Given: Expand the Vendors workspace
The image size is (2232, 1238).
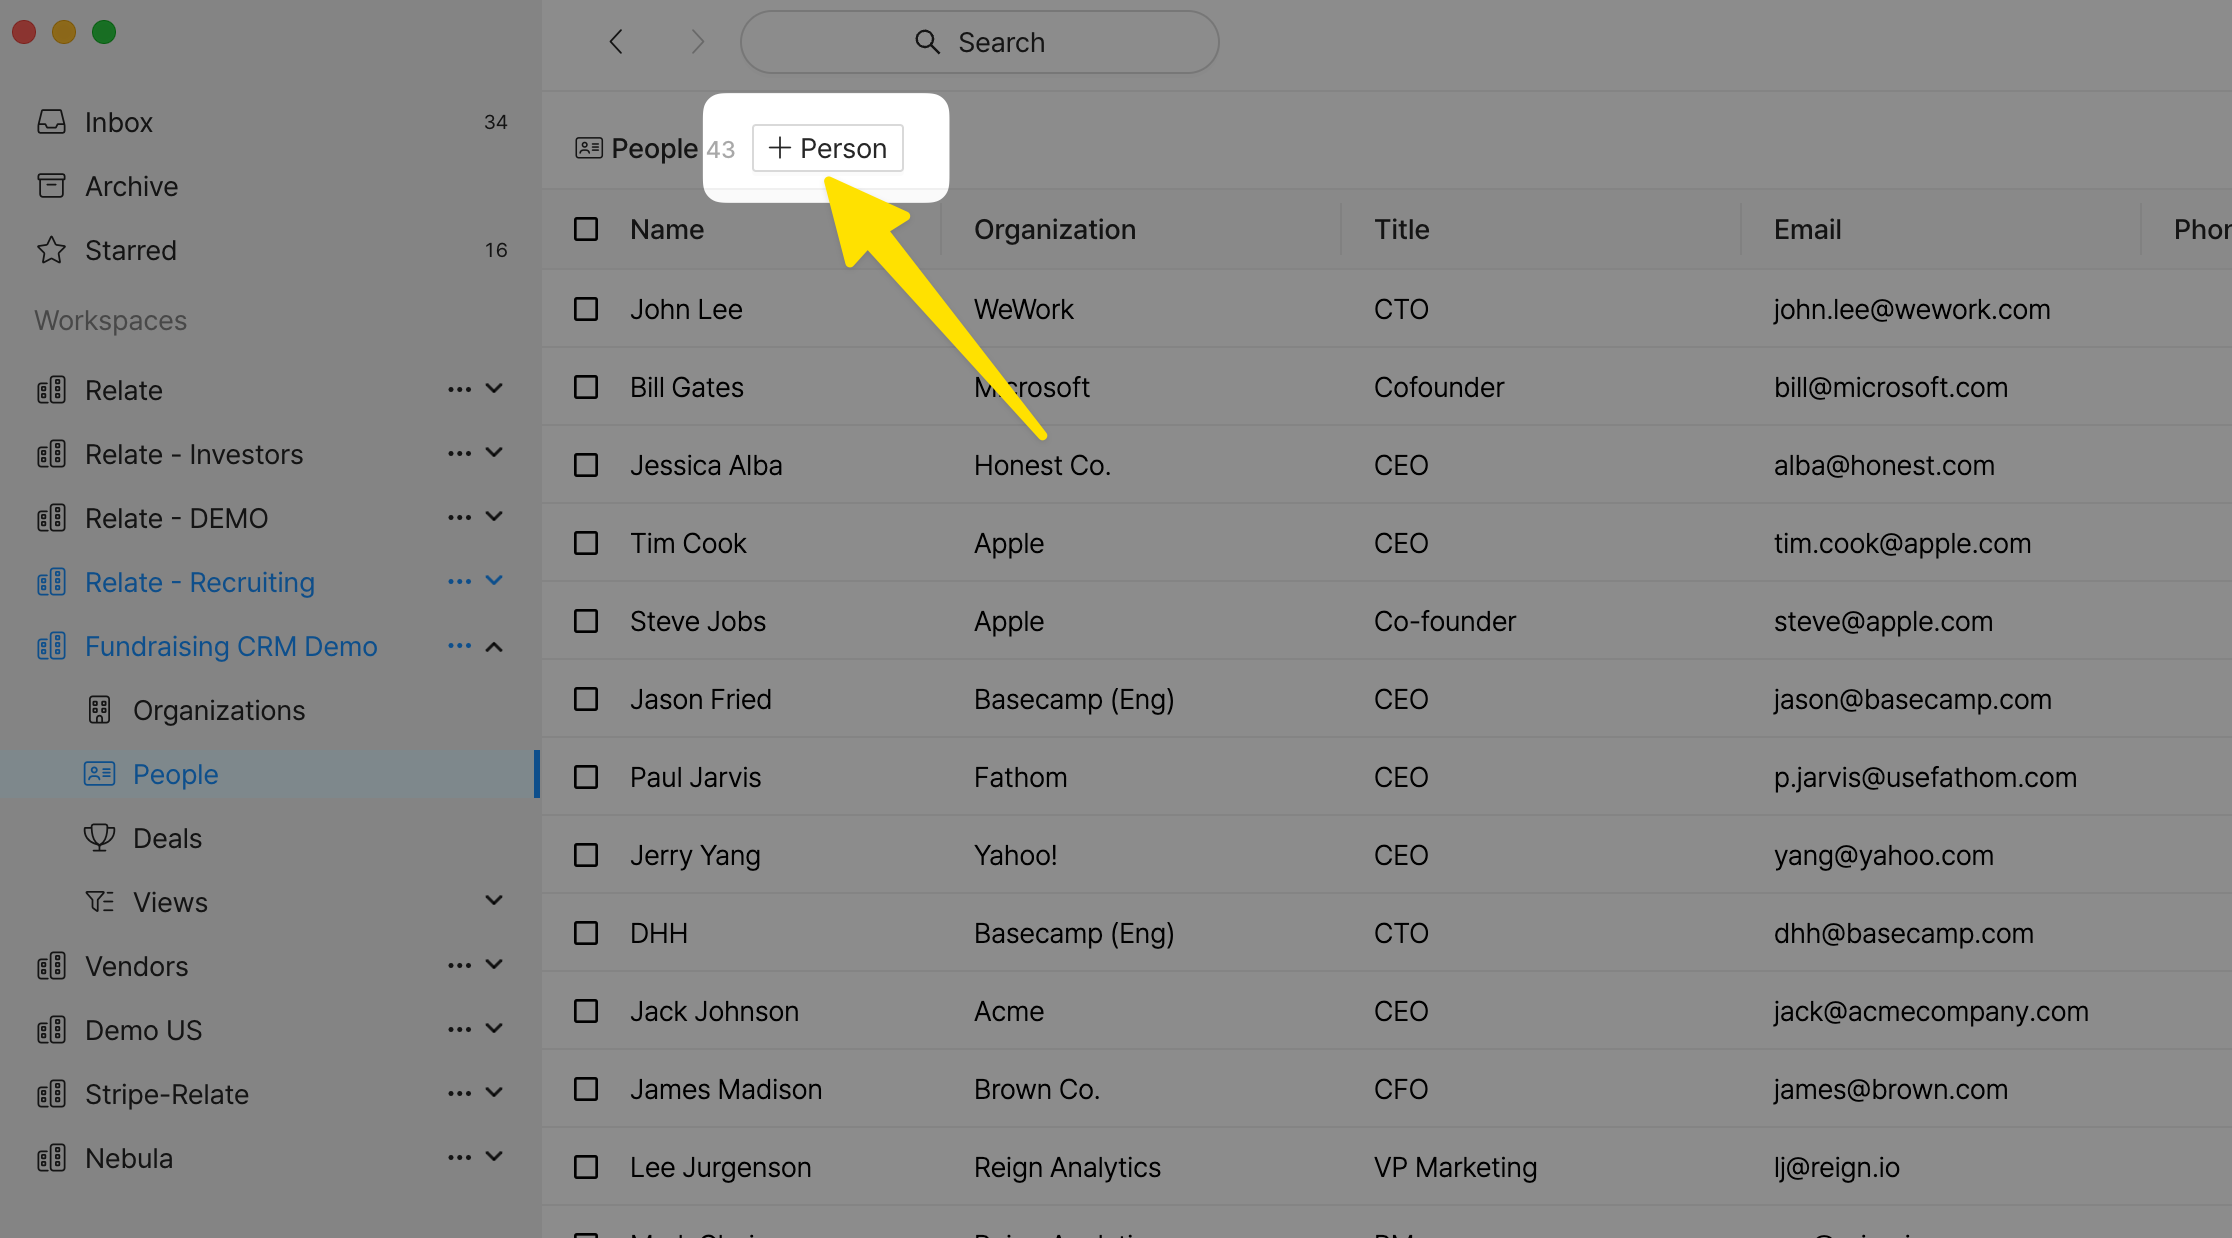Looking at the screenshot, I should click(494, 964).
